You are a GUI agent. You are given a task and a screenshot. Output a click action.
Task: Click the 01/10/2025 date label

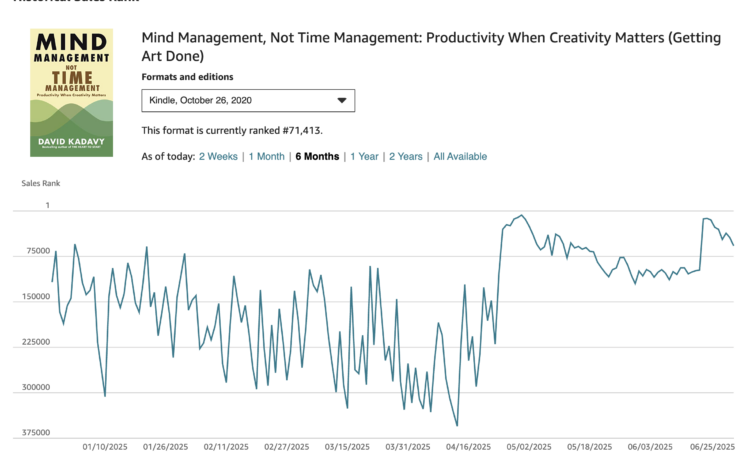[105, 447]
